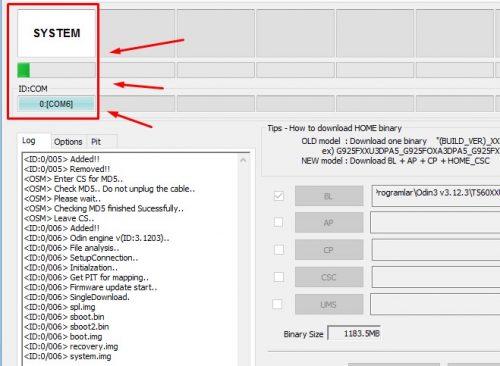Select log line 'boot.img'
500x366 pixels.
pos(63,337)
